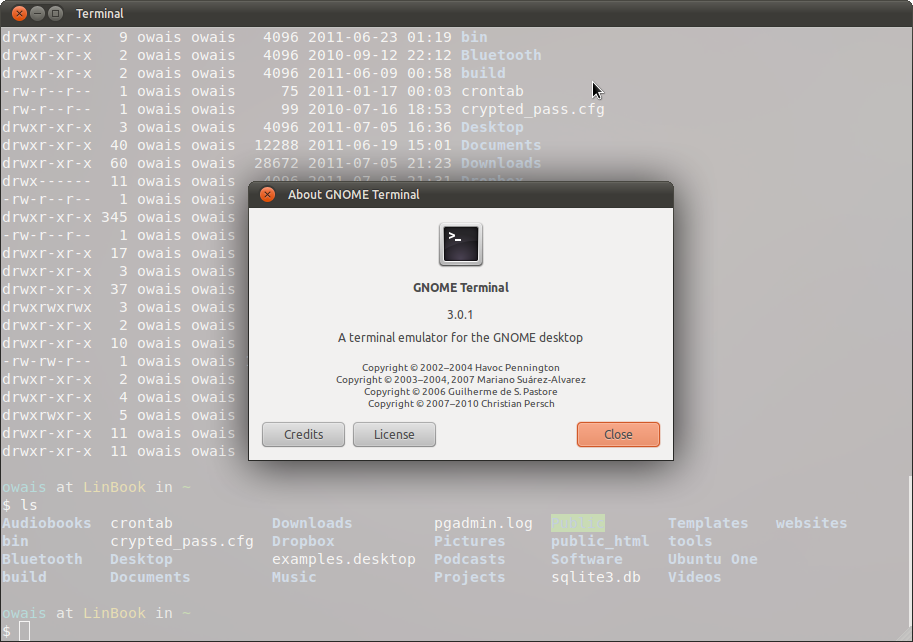Click the Havoc Pennington copyright line
913x642 pixels.
461,367
